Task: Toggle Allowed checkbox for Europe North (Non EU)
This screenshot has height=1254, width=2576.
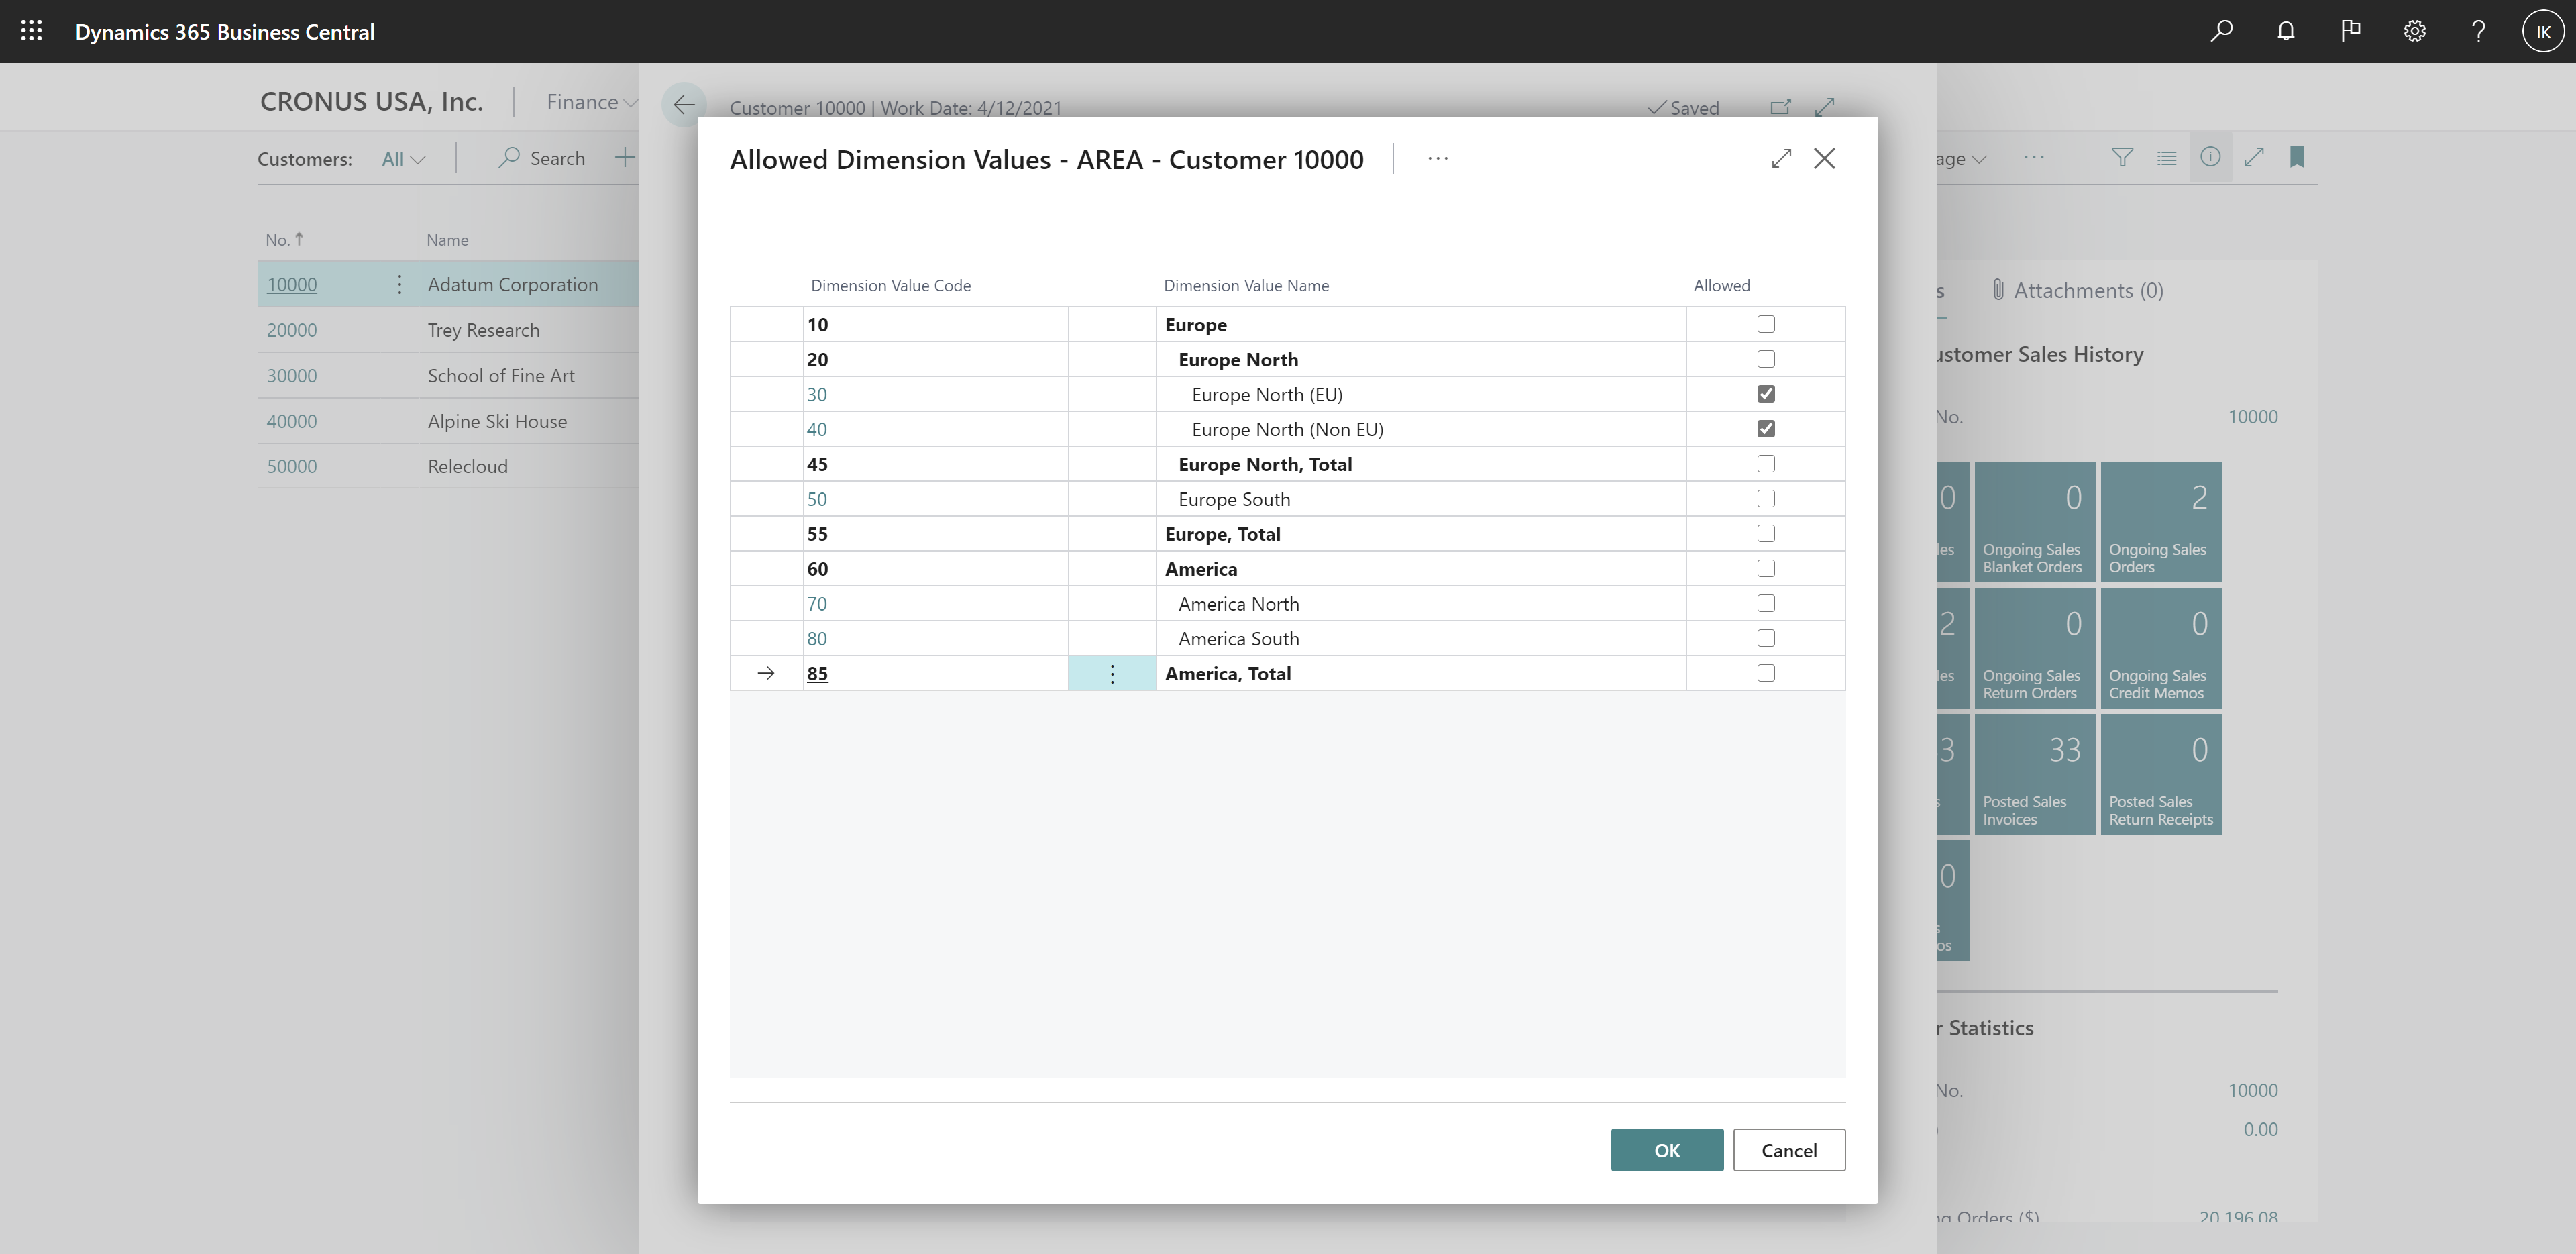Action: [1766, 427]
